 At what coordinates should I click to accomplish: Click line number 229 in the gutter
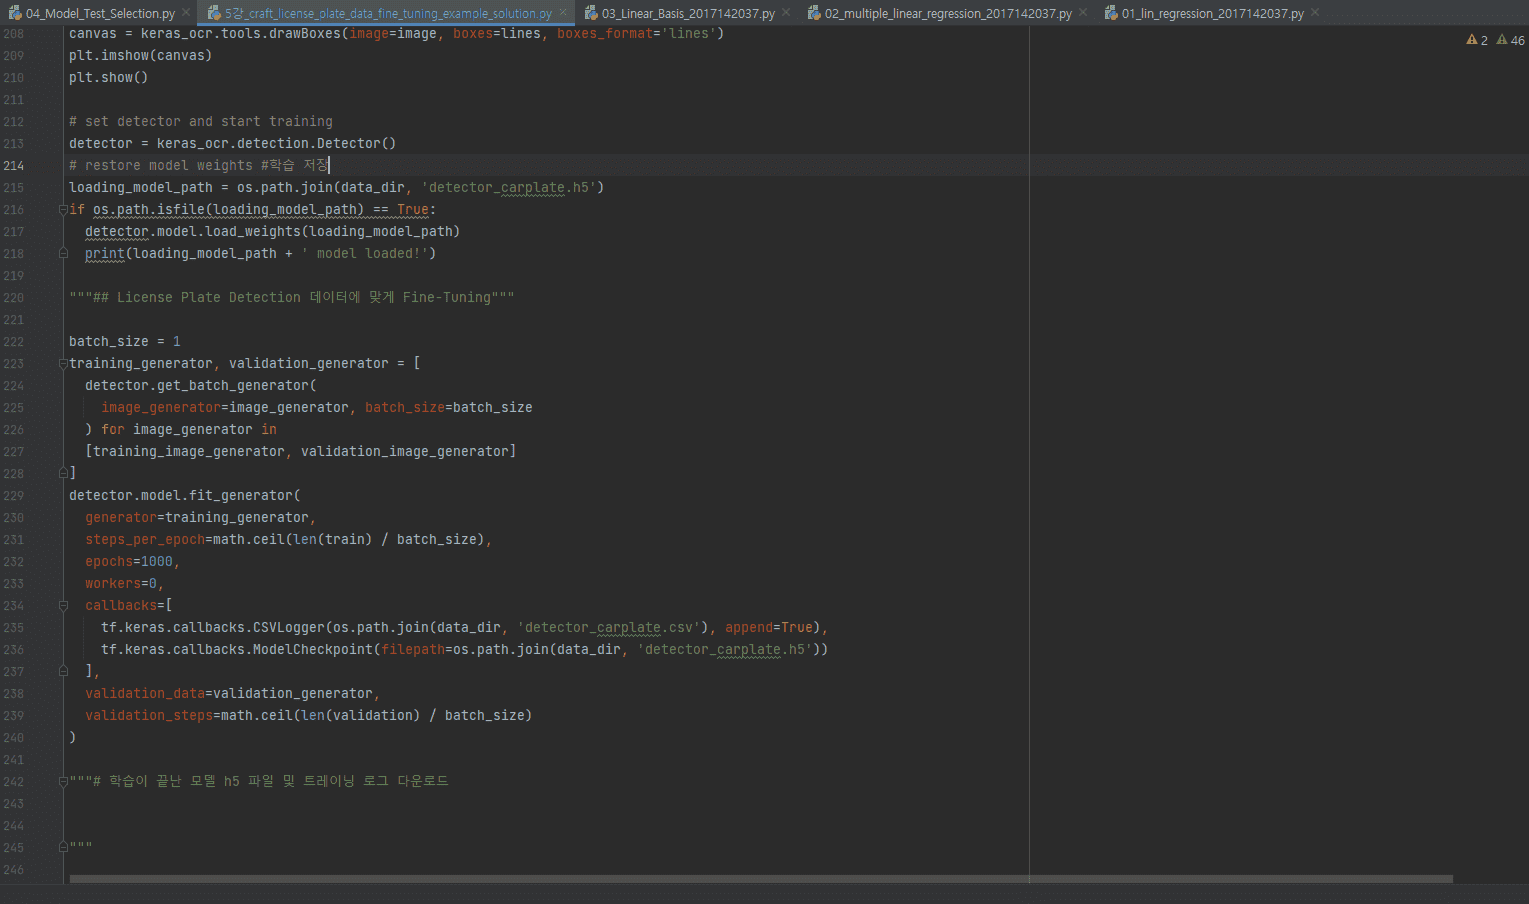[14, 496]
